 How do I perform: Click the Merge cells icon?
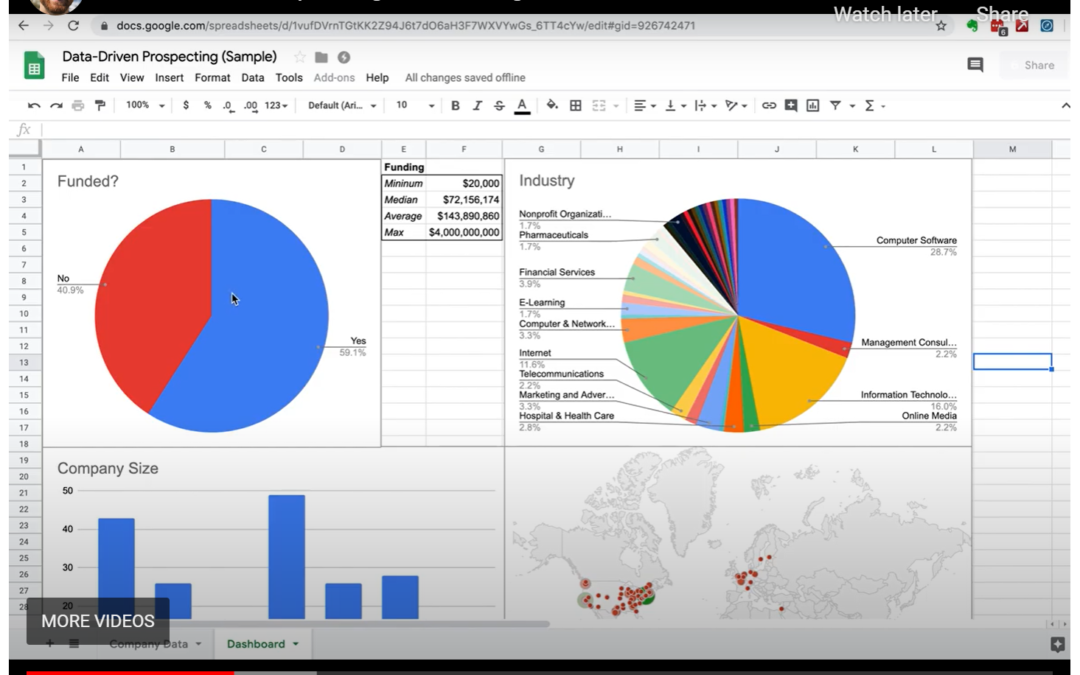tap(599, 105)
